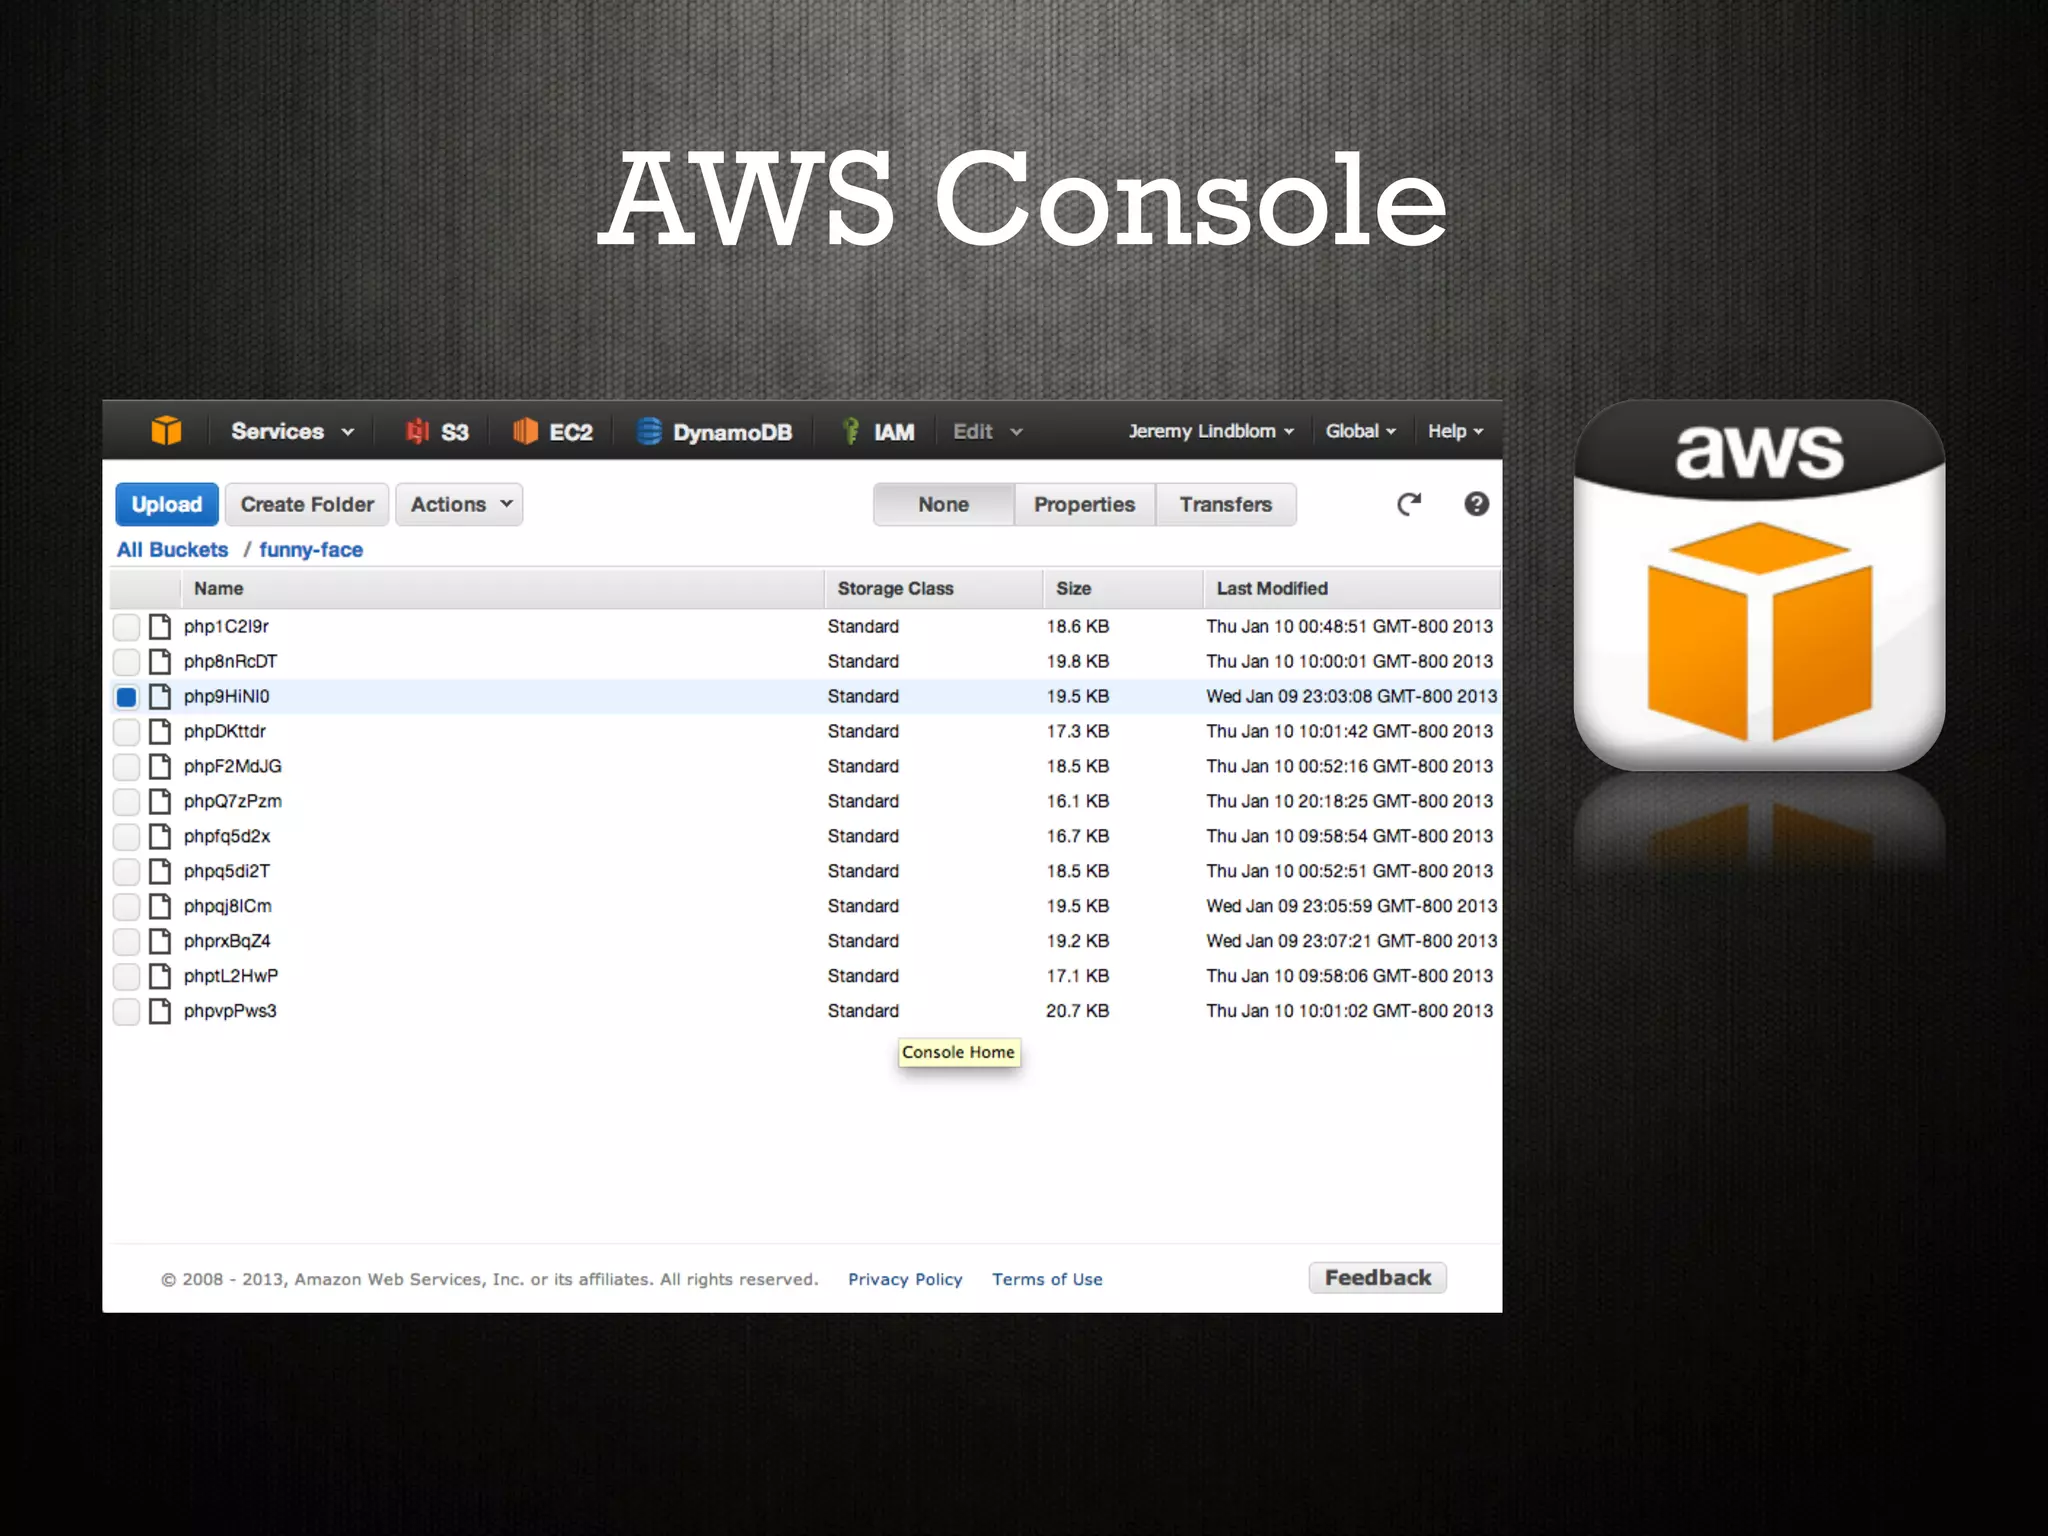Screen dimensions: 2048x1536
Task: Check the box for phpvpPws3
Action: (x=126, y=1012)
